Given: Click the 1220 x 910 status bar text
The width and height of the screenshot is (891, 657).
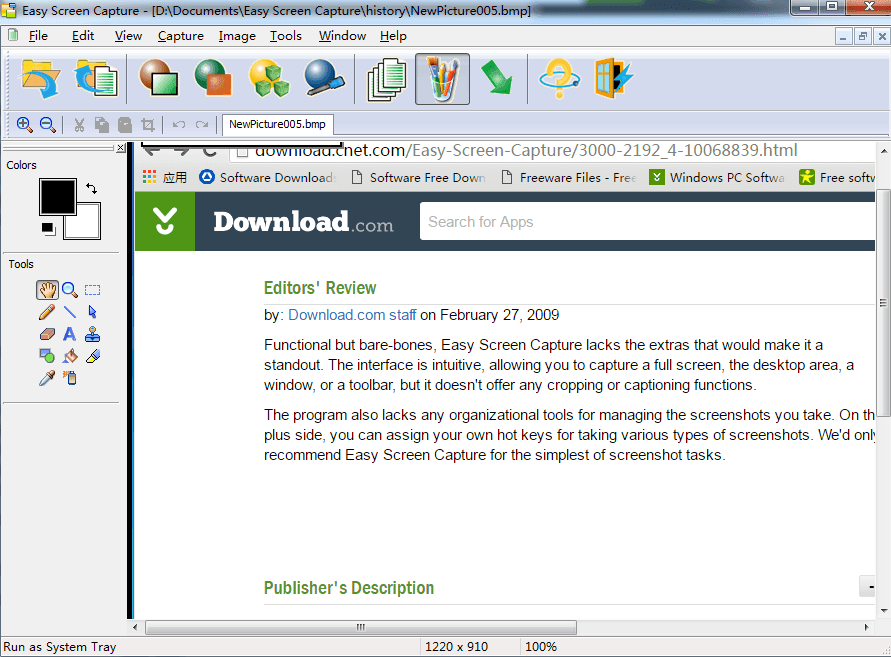Looking at the screenshot, I should point(456,647).
